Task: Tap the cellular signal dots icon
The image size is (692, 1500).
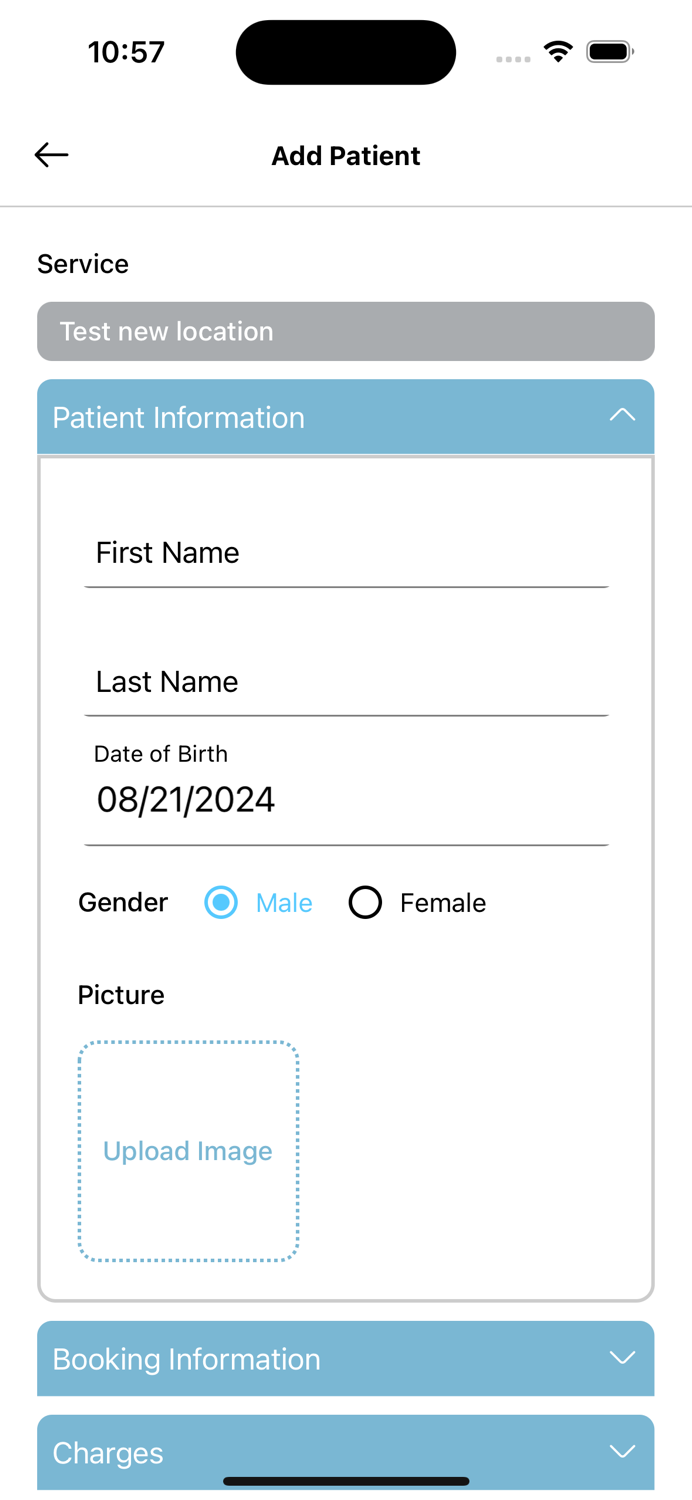Action: coord(513,59)
